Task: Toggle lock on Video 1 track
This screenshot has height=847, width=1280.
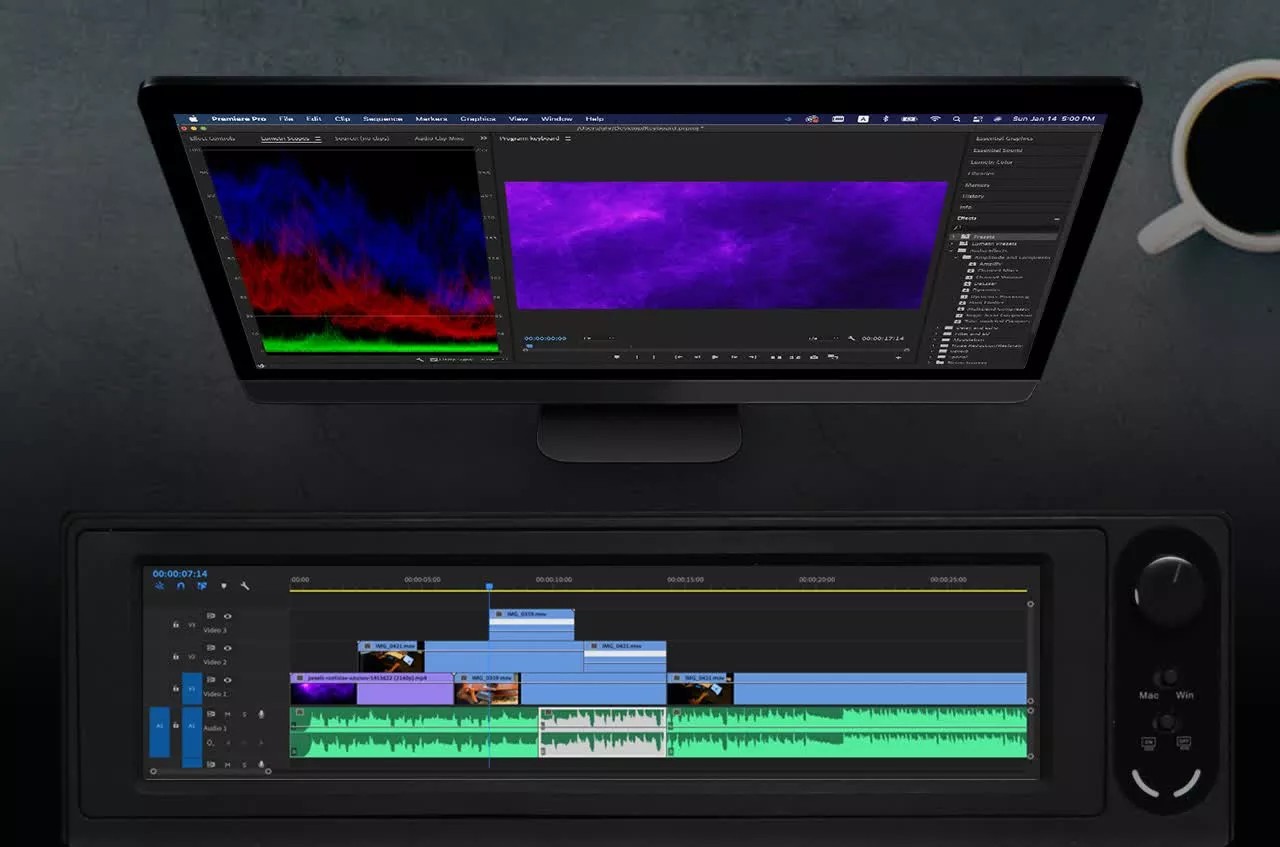Action: [x=176, y=689]
